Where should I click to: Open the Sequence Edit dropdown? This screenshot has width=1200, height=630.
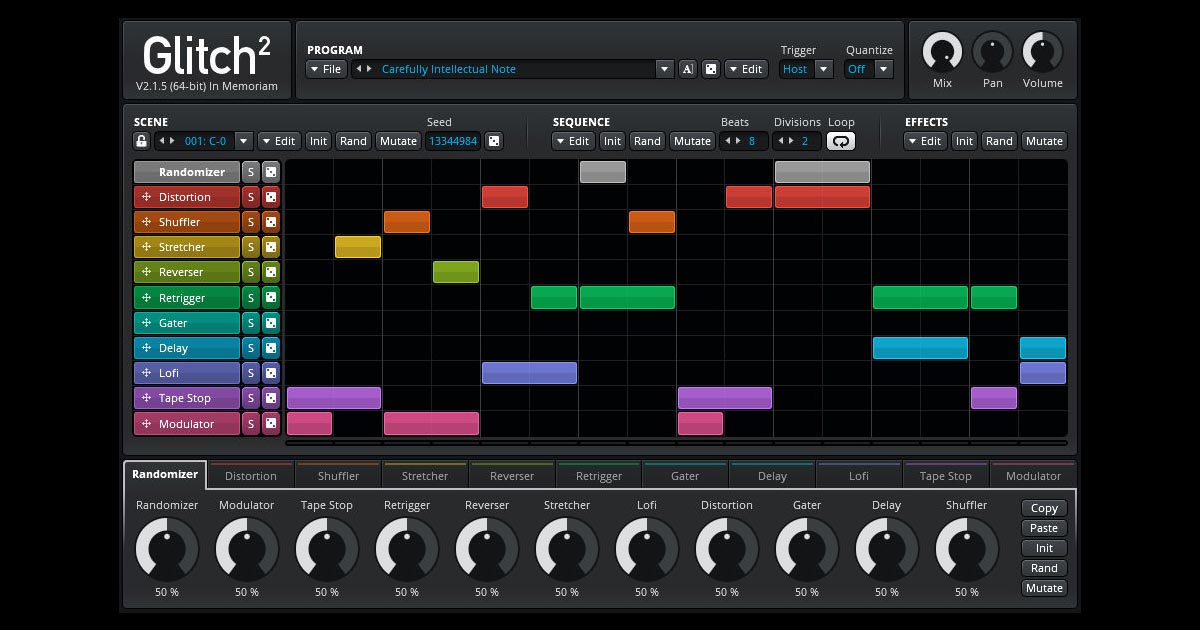[x=573, y=141]
